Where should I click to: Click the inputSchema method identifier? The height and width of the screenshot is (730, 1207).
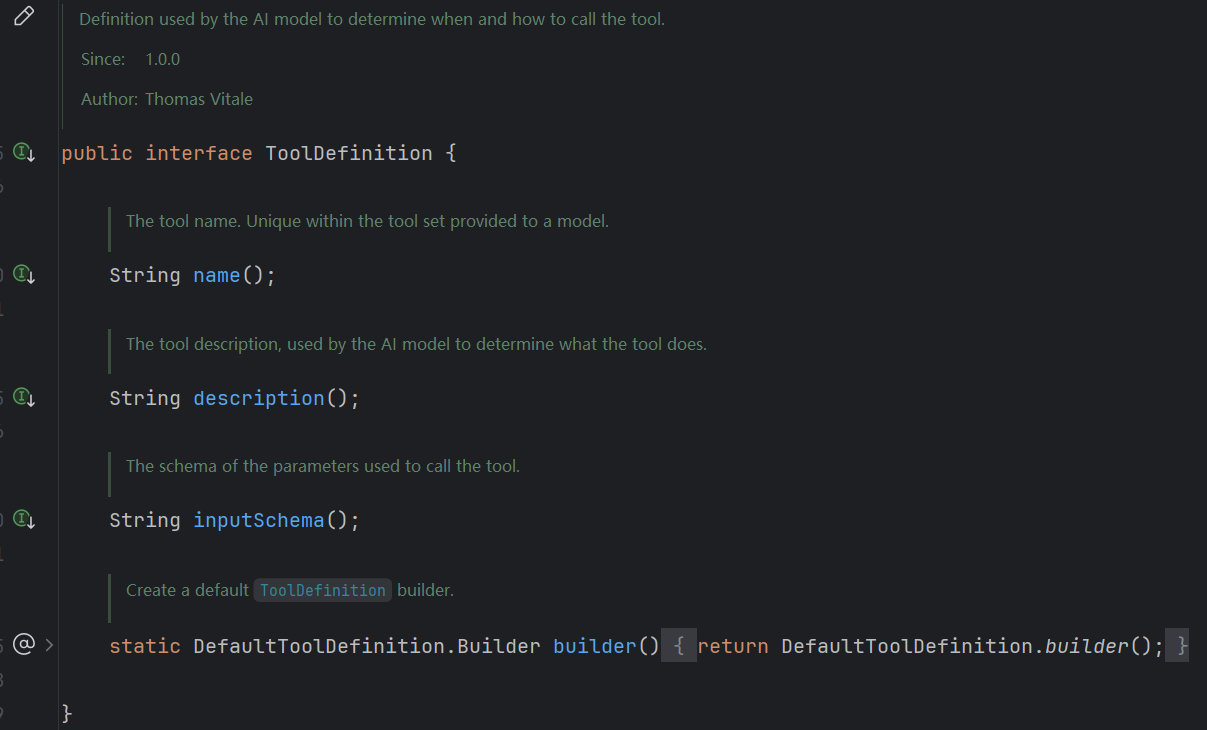point(259,520)
